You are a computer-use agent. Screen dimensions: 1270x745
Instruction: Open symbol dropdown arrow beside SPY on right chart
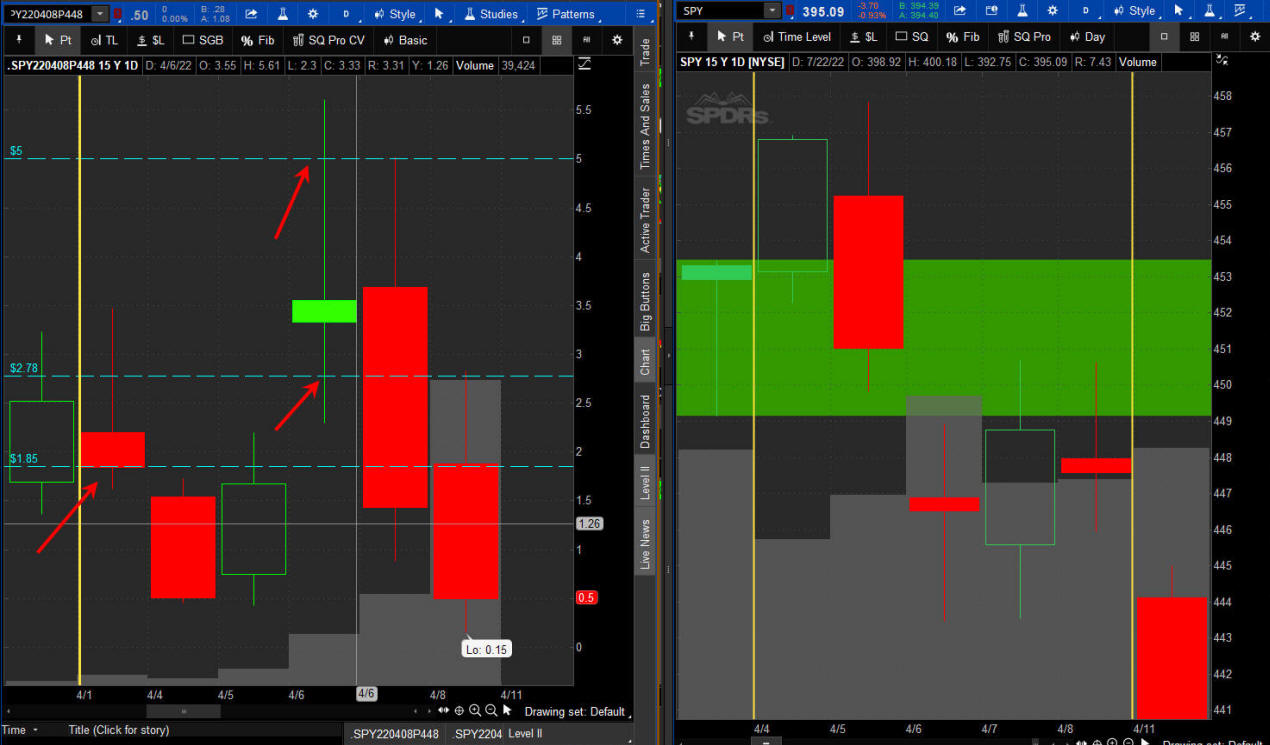click(772, 10)
